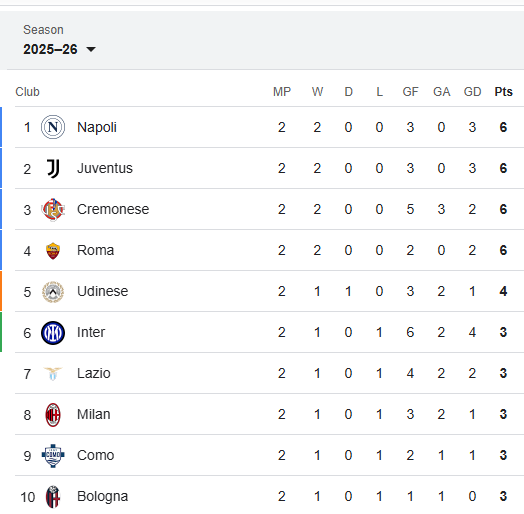Click the Lazio eagle crest
Viewport: 524px width, 514px height.
(x=53, y=374)
